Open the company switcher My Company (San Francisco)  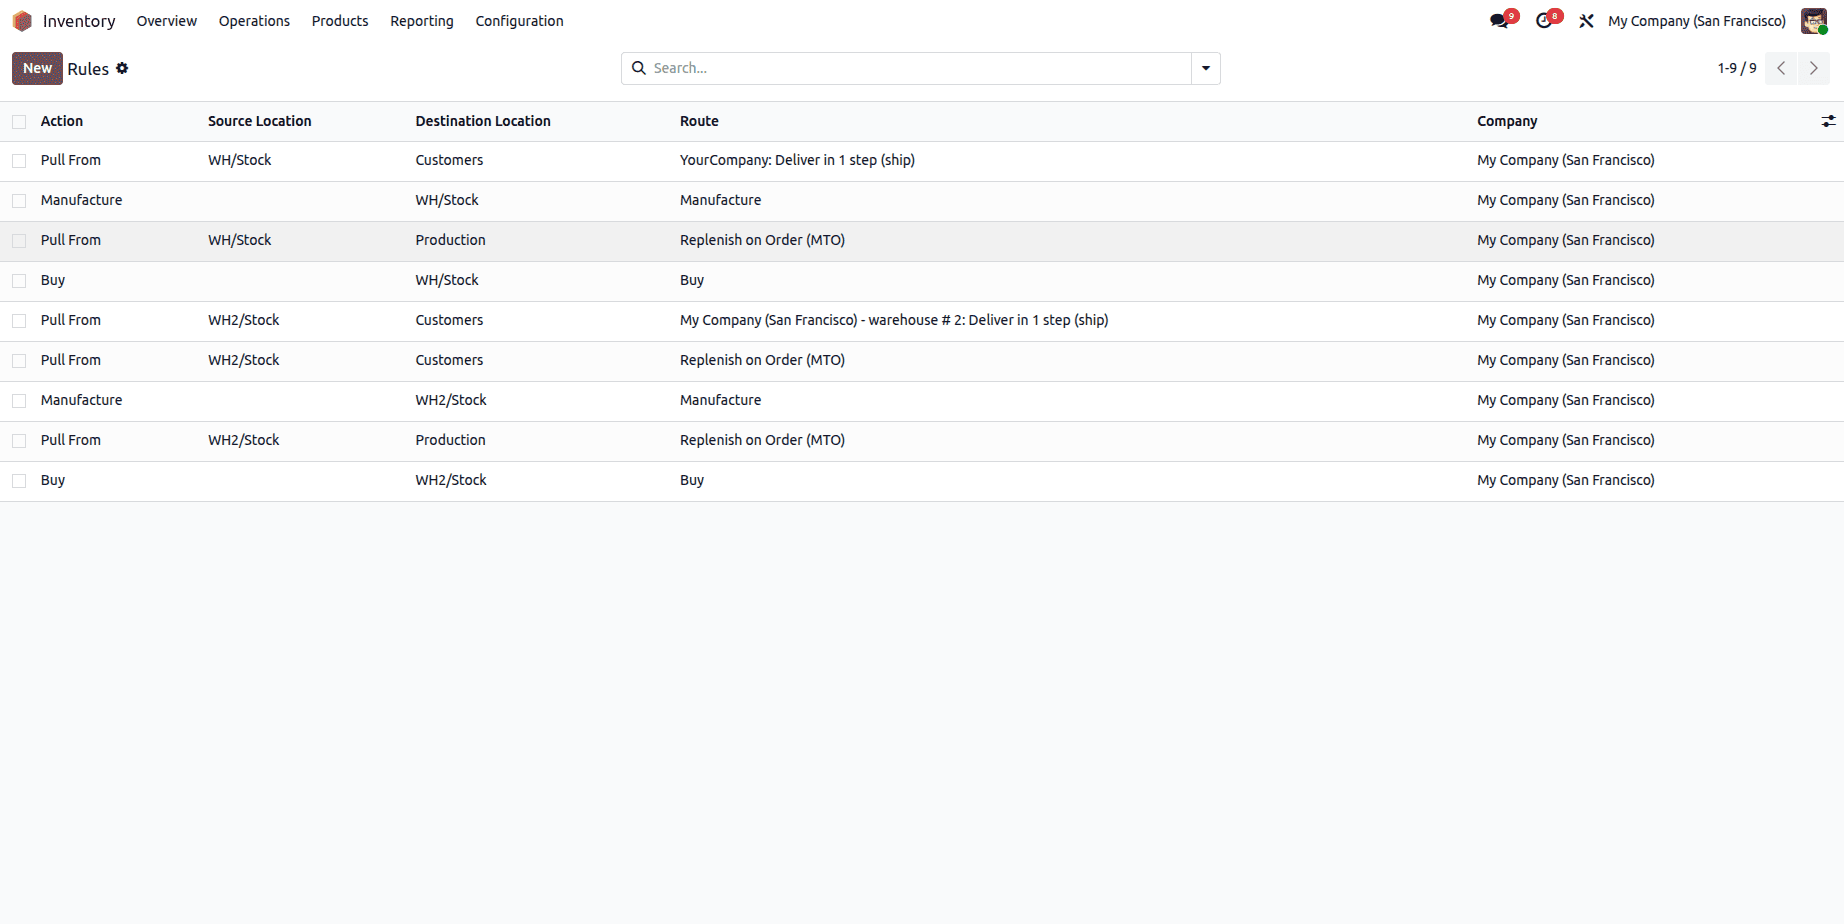click(x=1696, y=21)
